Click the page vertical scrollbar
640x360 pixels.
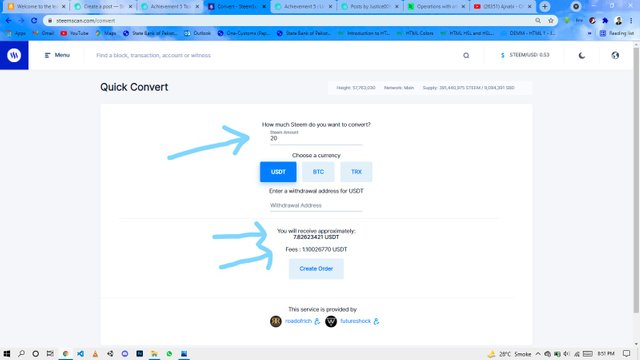pos(636,180)
